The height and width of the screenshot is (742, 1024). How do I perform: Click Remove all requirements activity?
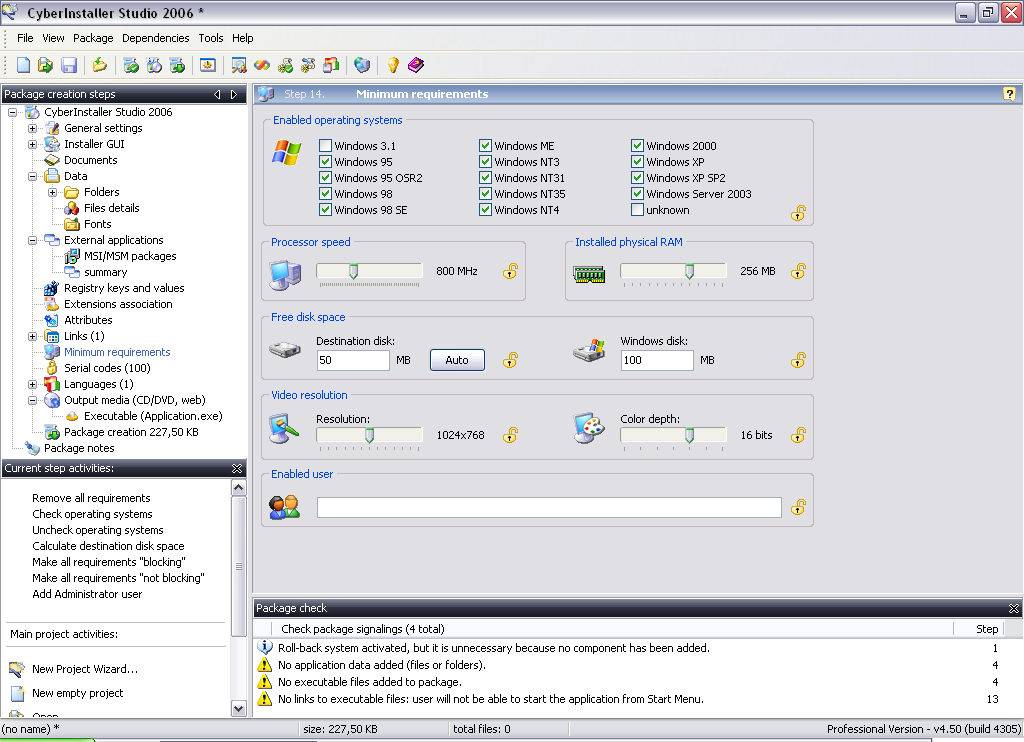point(91,498)
